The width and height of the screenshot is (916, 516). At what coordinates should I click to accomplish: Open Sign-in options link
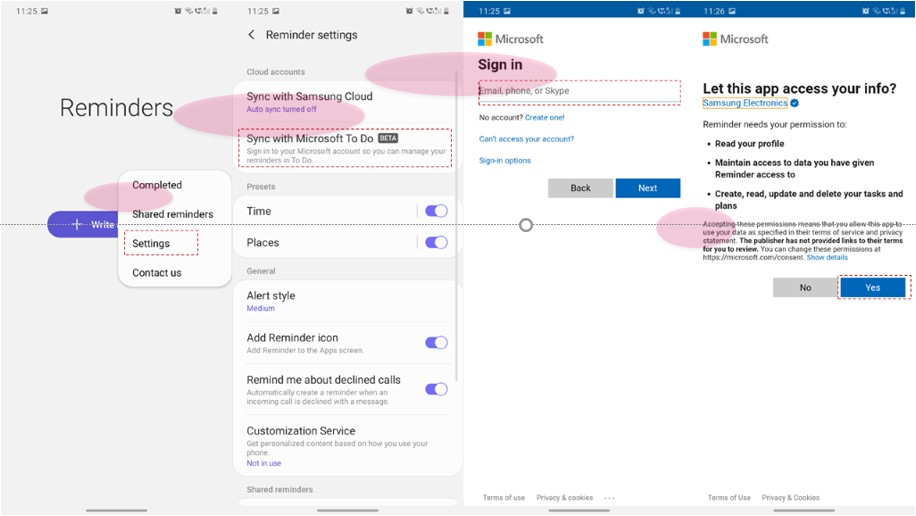(x=505, y=161)
